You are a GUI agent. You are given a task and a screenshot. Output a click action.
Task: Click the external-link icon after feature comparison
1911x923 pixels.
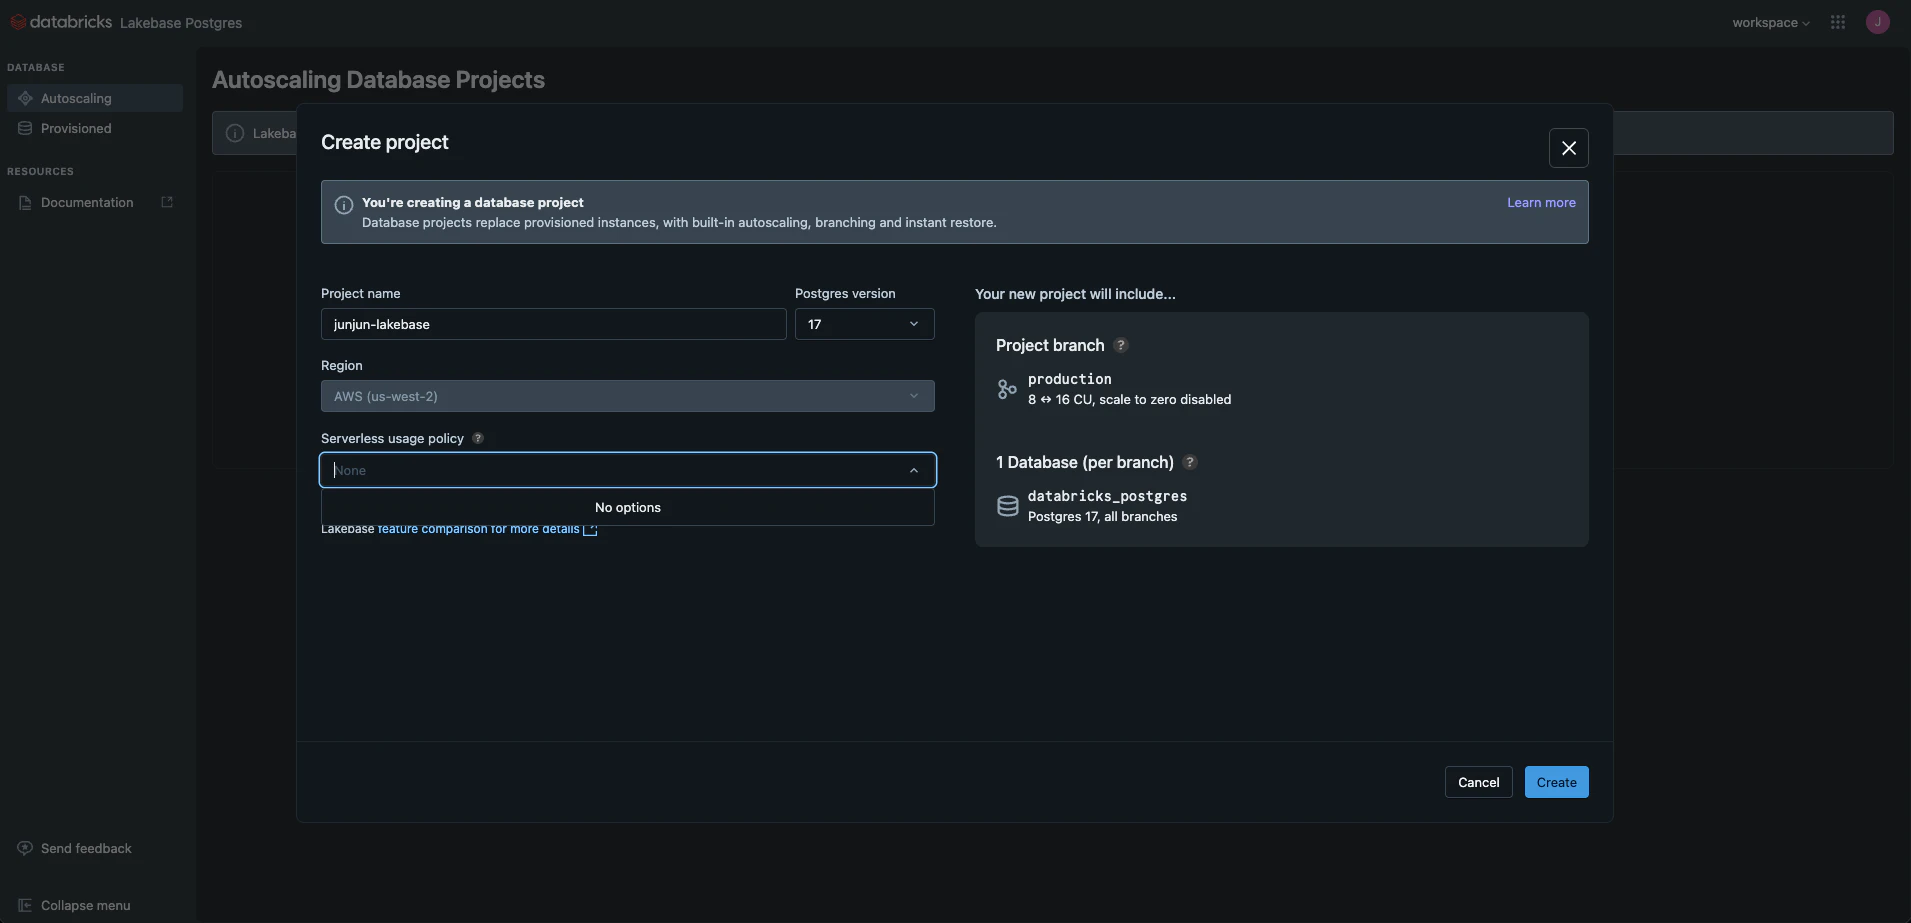[590, 529]
